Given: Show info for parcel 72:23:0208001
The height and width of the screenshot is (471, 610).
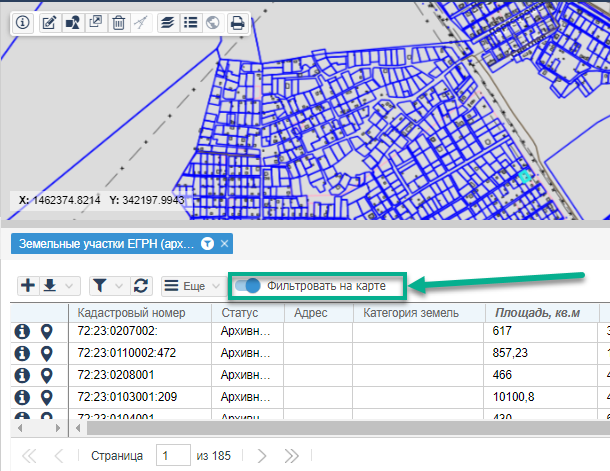Looking at the screenshot, I should coord(22,375).
